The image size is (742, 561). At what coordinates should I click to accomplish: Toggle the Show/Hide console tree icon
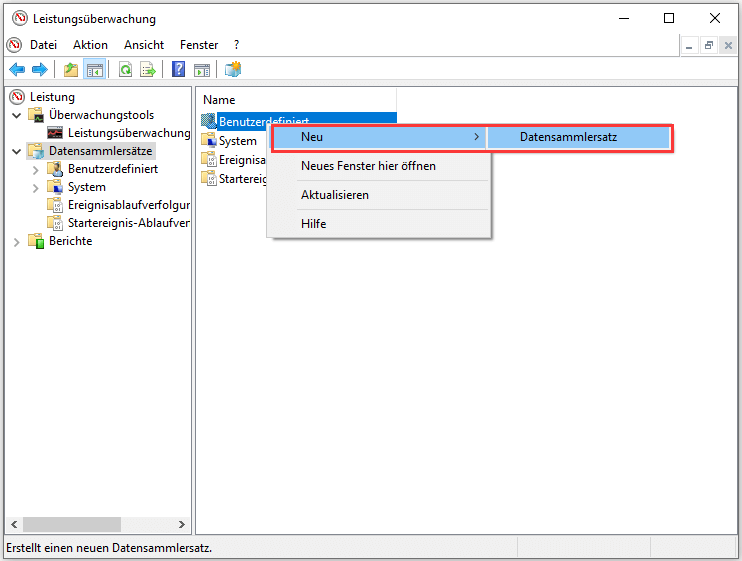coord(95,69)
